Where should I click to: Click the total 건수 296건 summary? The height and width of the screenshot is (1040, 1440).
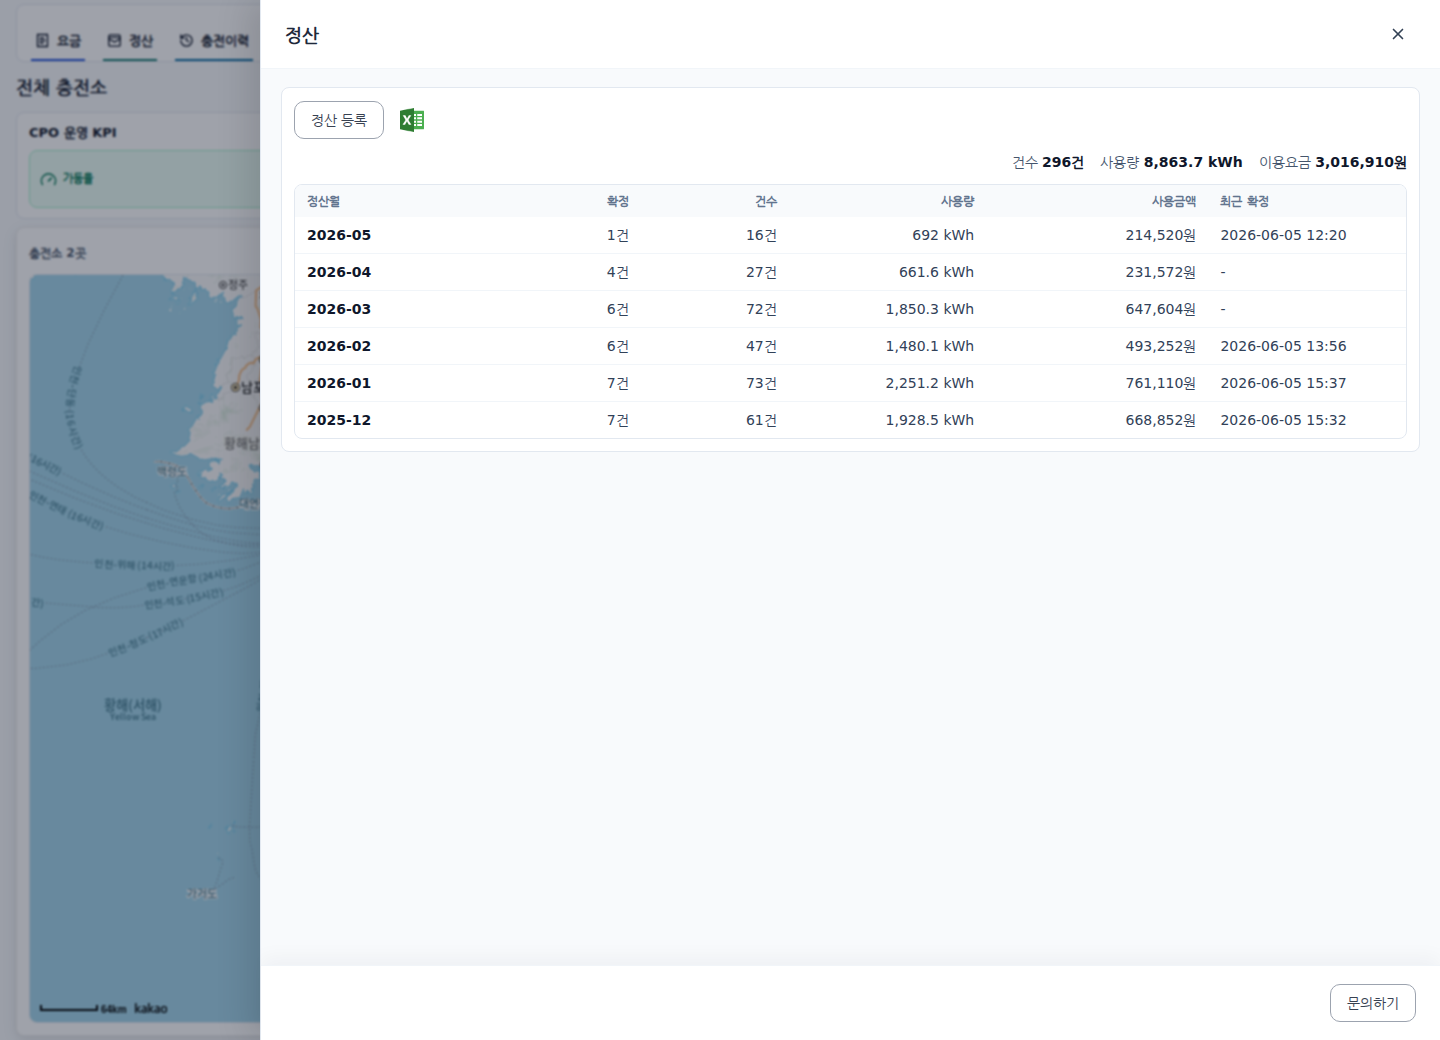coord(1048,162)
